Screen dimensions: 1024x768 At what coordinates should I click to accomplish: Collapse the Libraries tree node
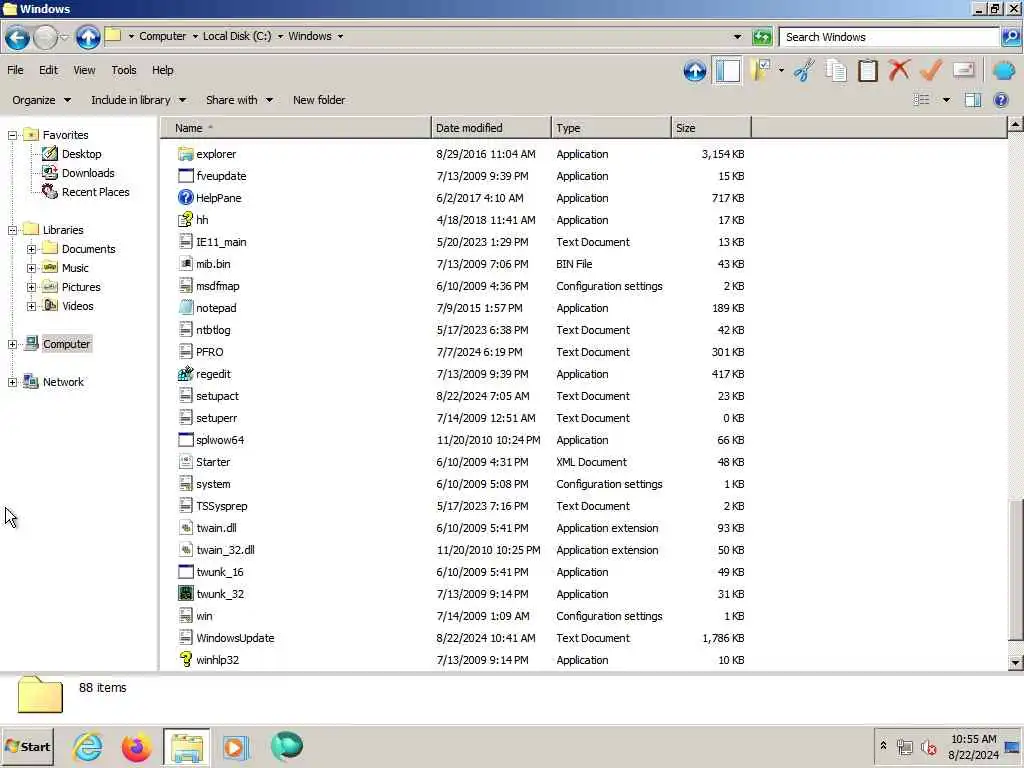point(12,230)
